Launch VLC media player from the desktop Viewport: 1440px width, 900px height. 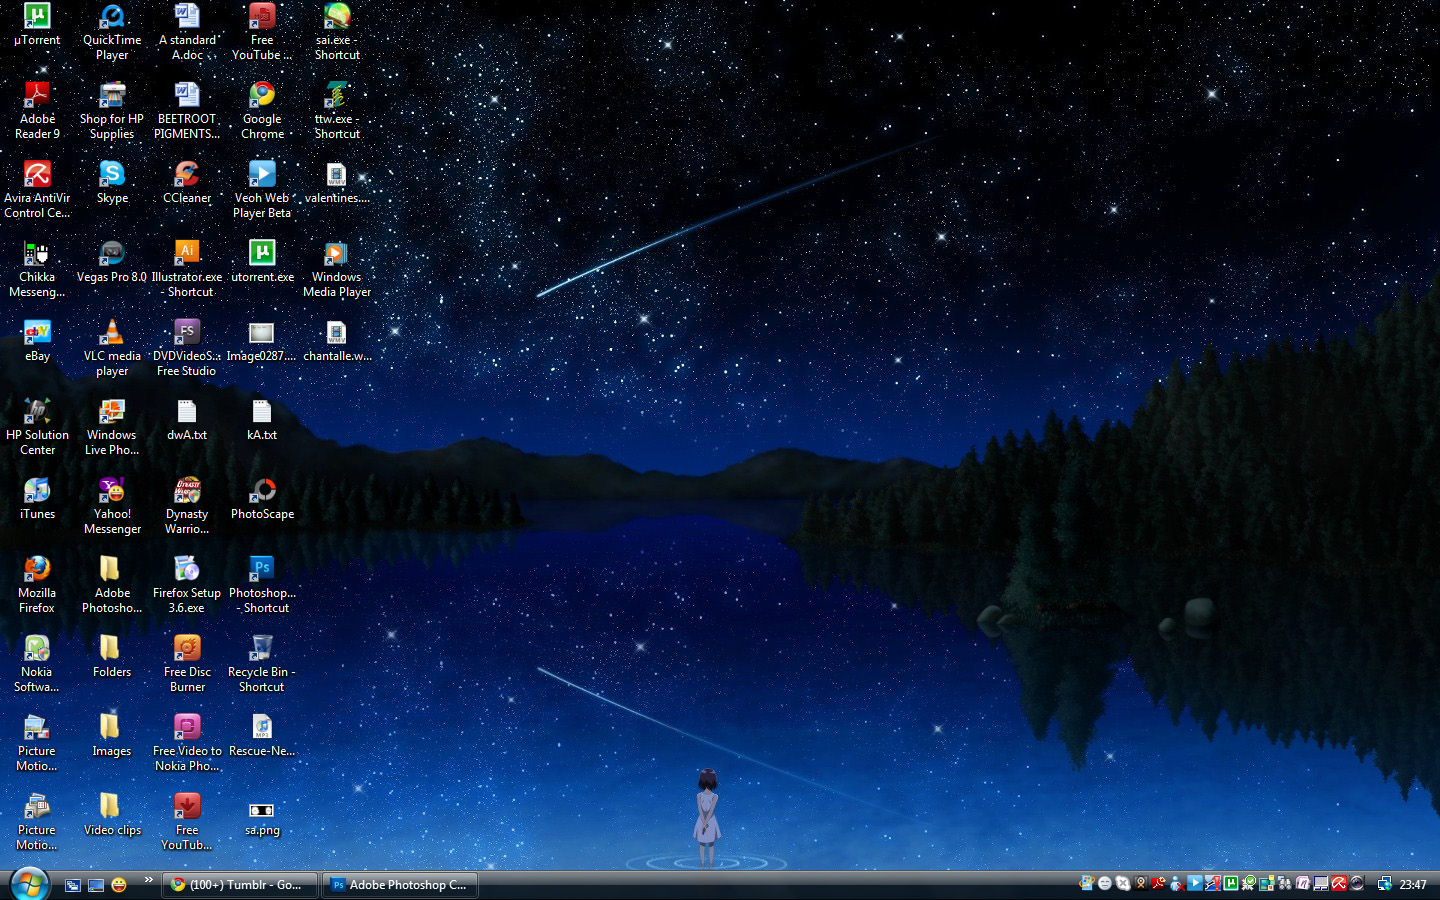[x=112, y=348]
